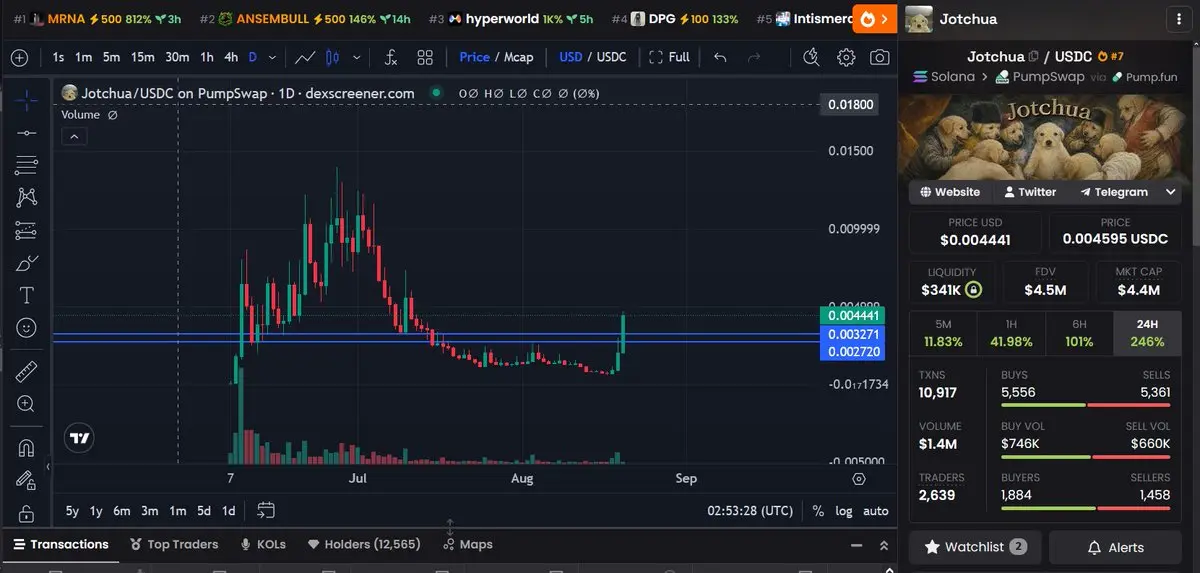Open quick search in chart toolbar

pyautogui.click(x=812, y=58)
